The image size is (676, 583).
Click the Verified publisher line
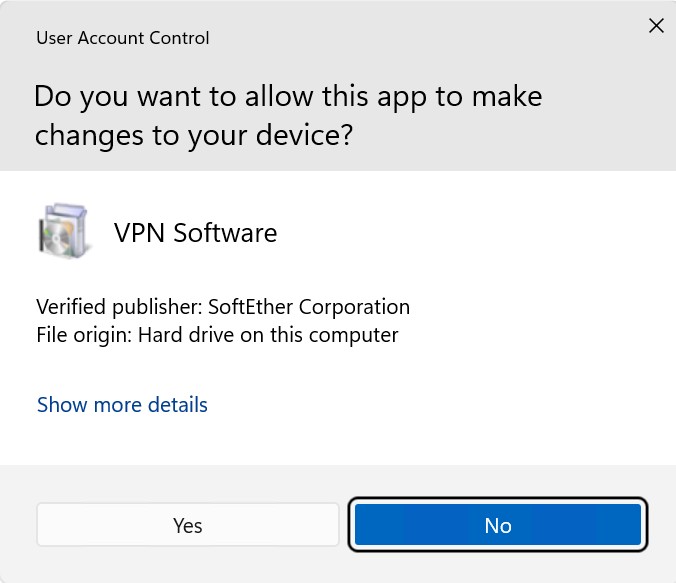223,307
